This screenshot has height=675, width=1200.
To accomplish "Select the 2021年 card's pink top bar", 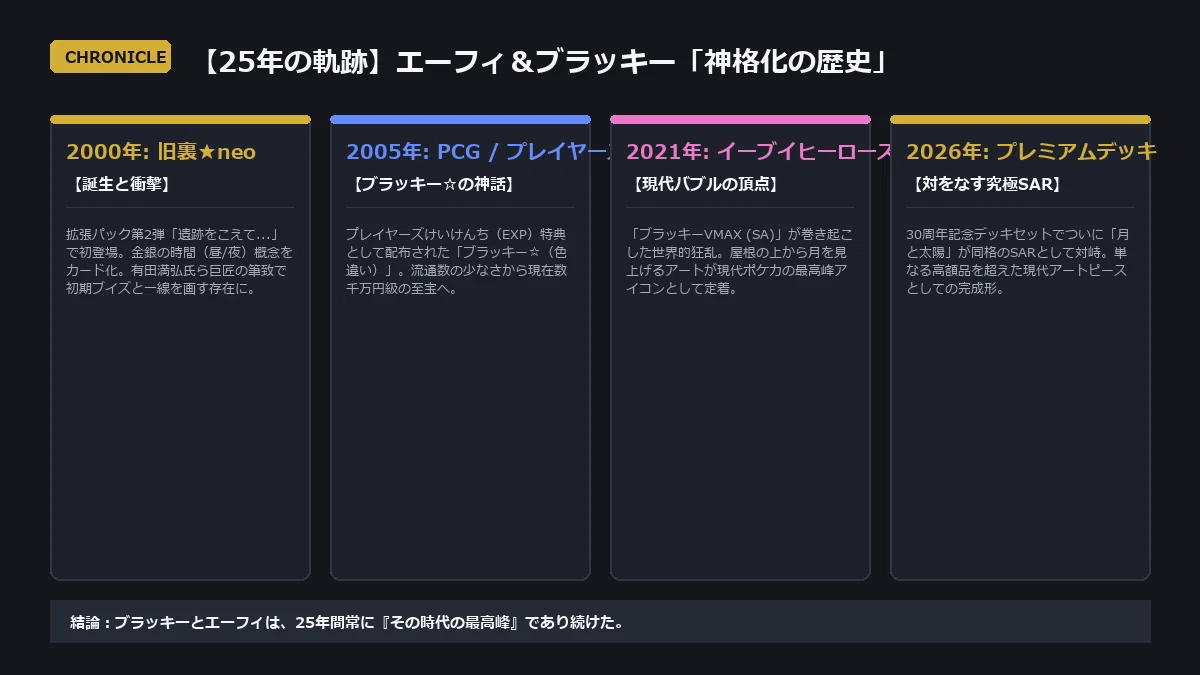I will (x=740, y=119).
